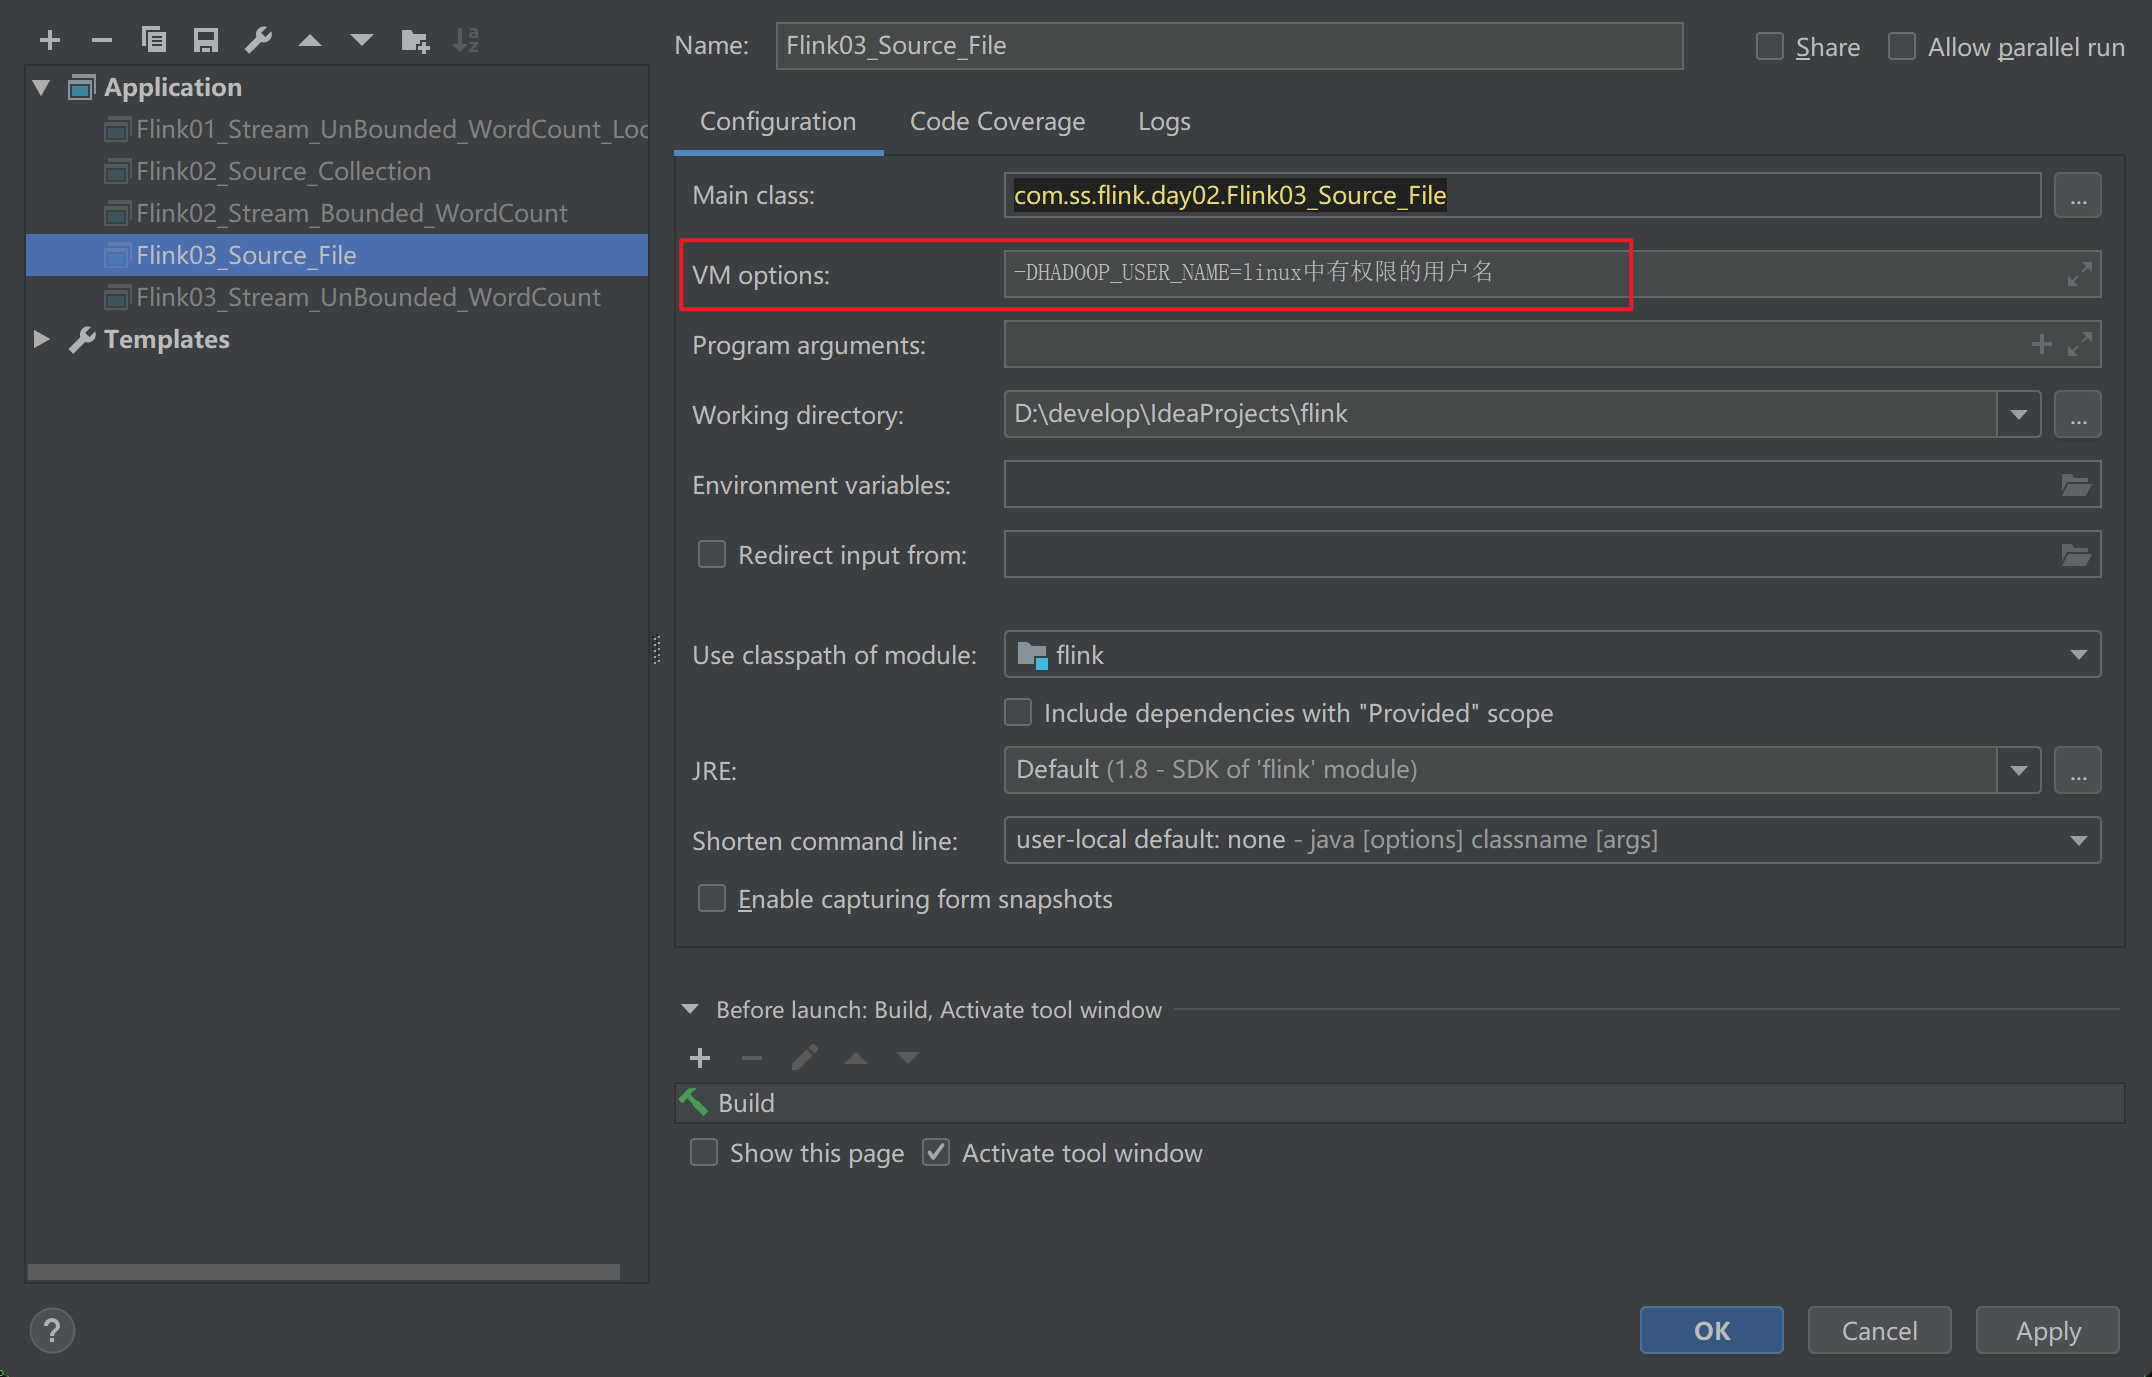Open working directory dropdown arrow
The image size is (2152, 1377).
(2019, 414)
